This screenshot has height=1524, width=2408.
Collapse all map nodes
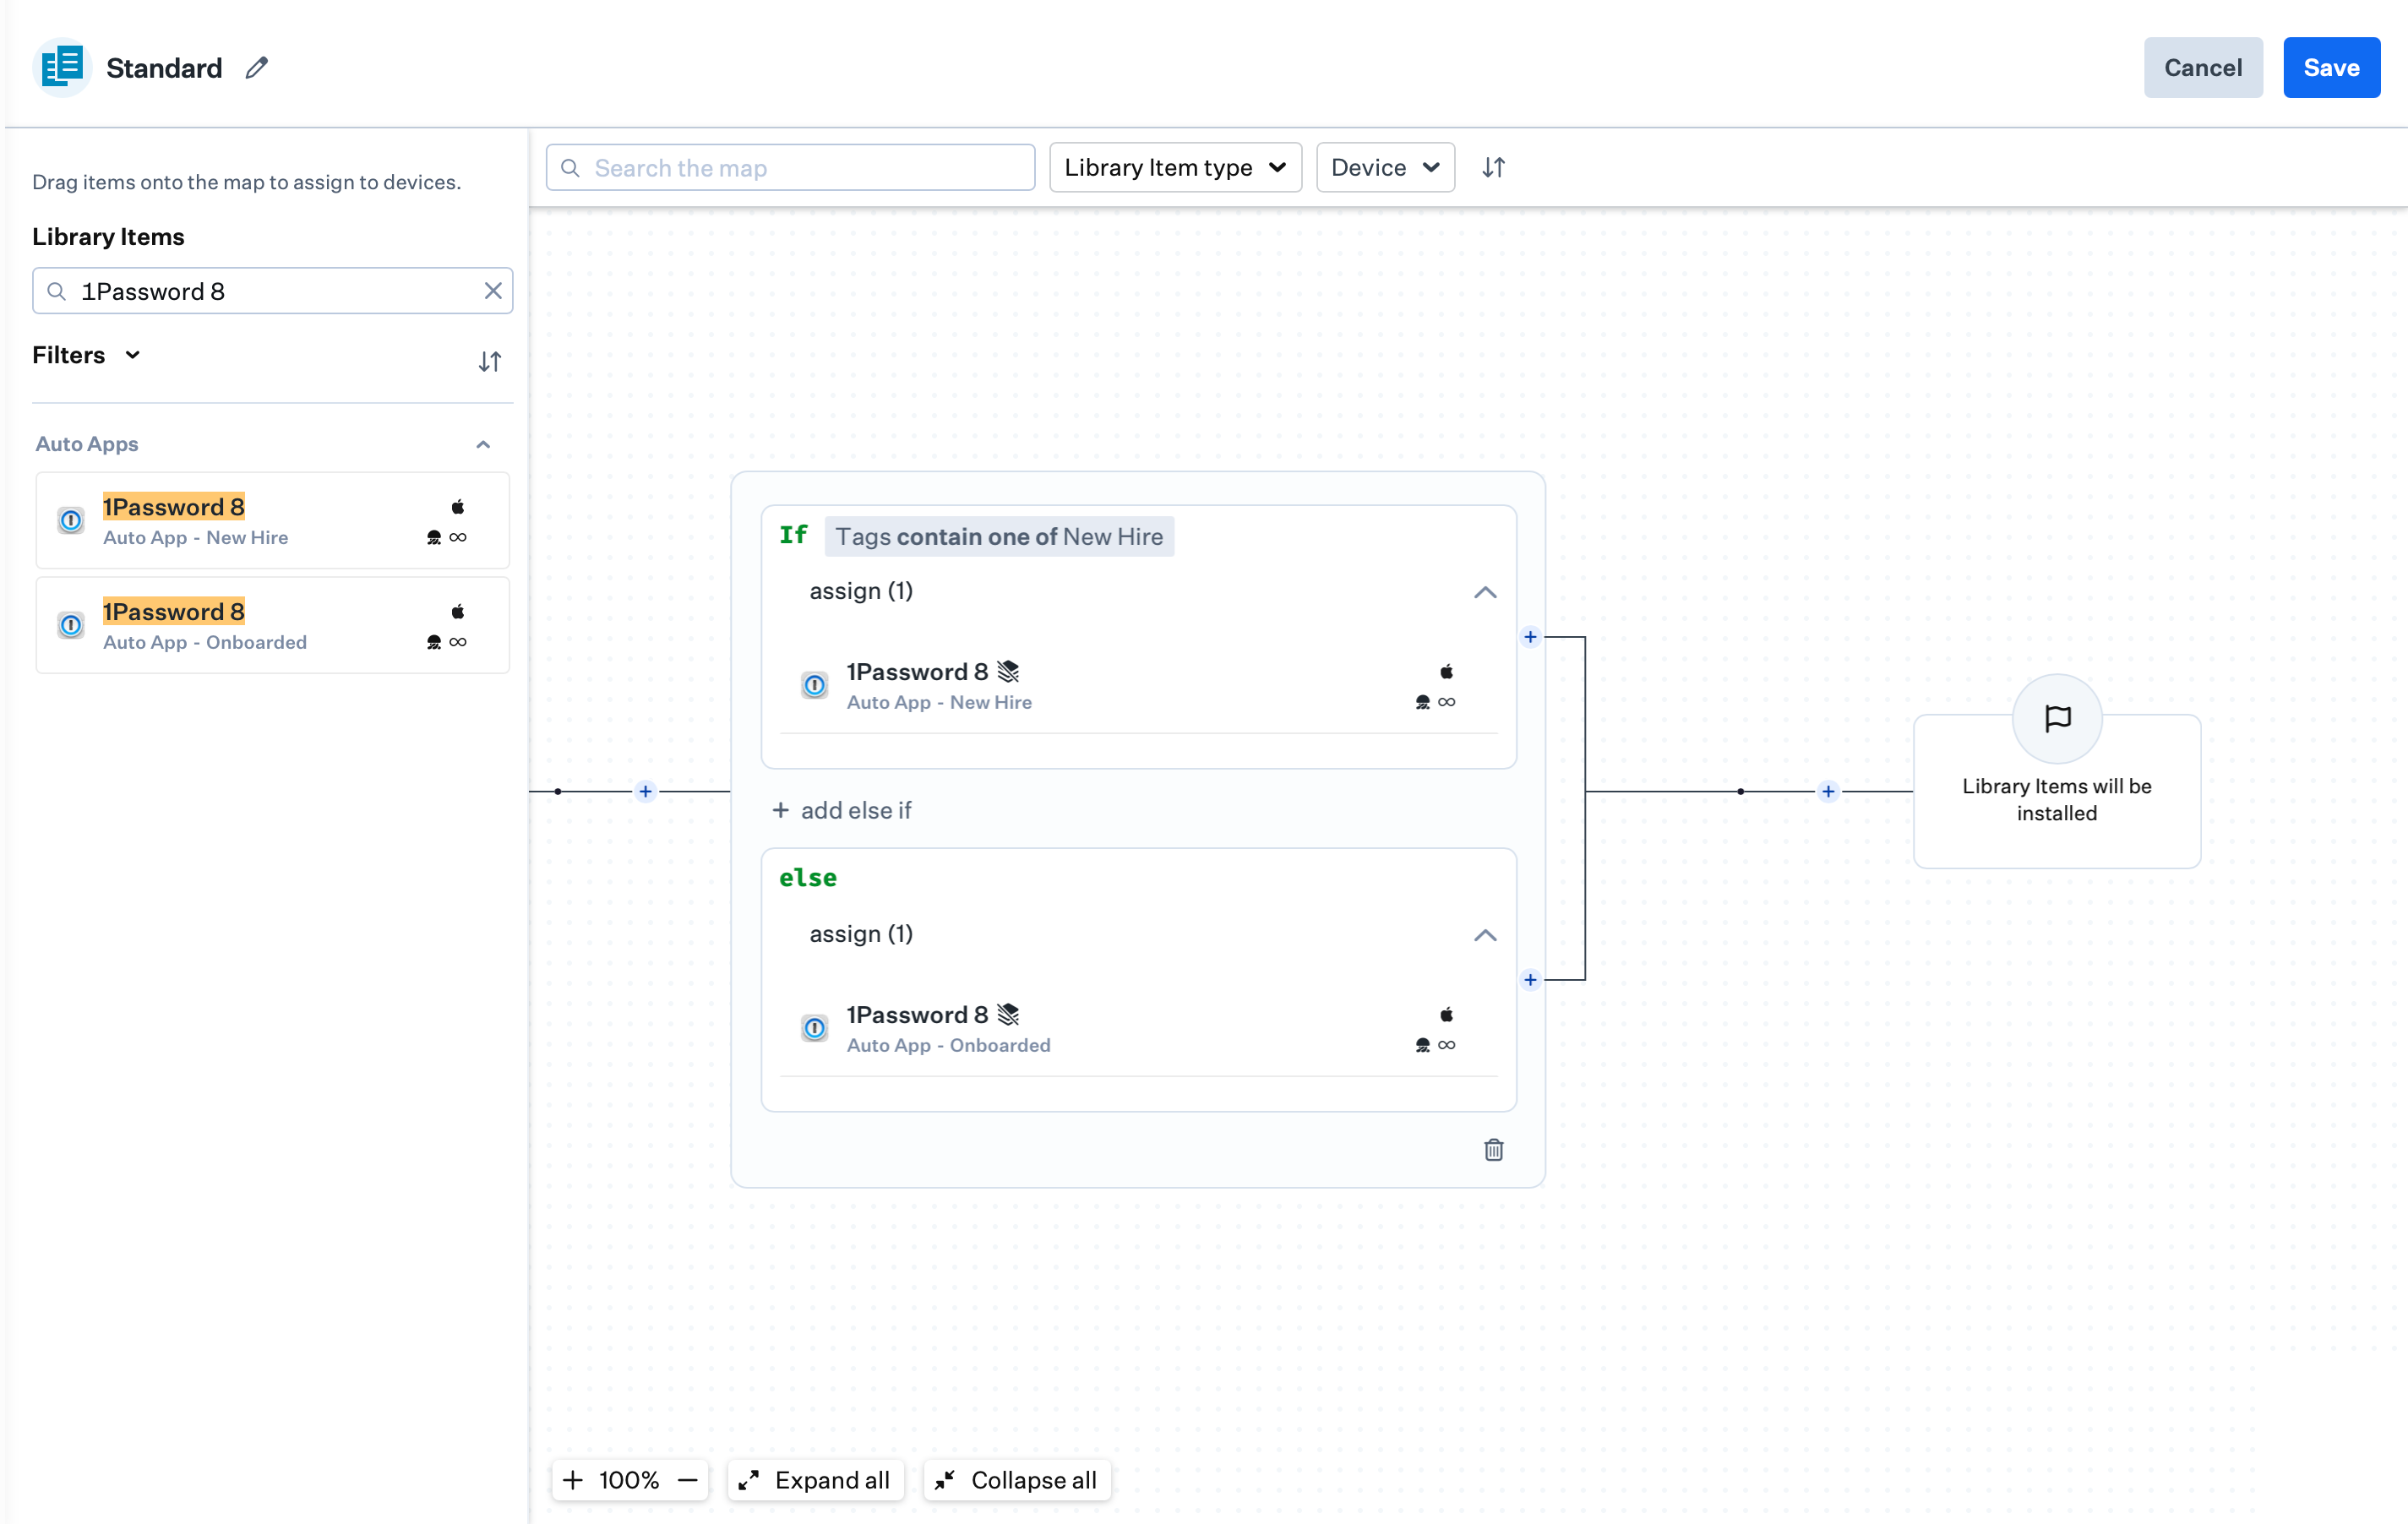(1016, 1479)
